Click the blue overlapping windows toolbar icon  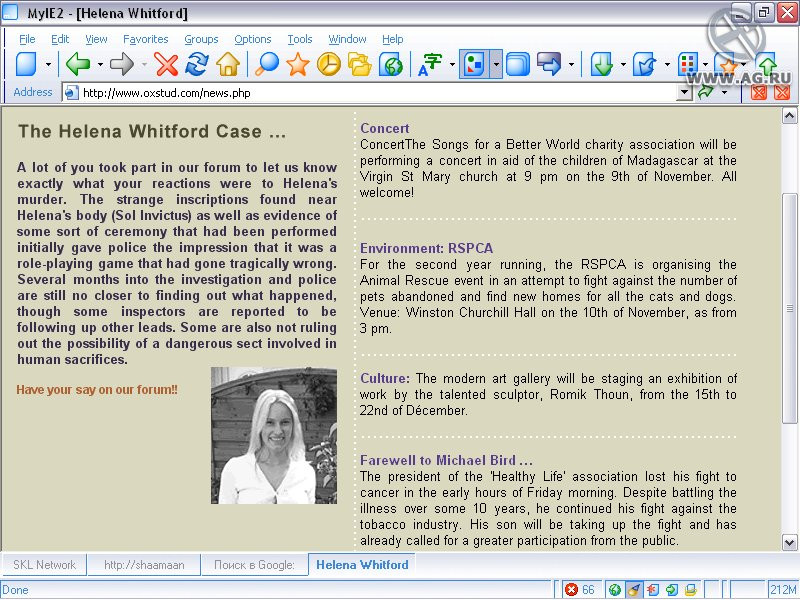(x=518, y=64)
